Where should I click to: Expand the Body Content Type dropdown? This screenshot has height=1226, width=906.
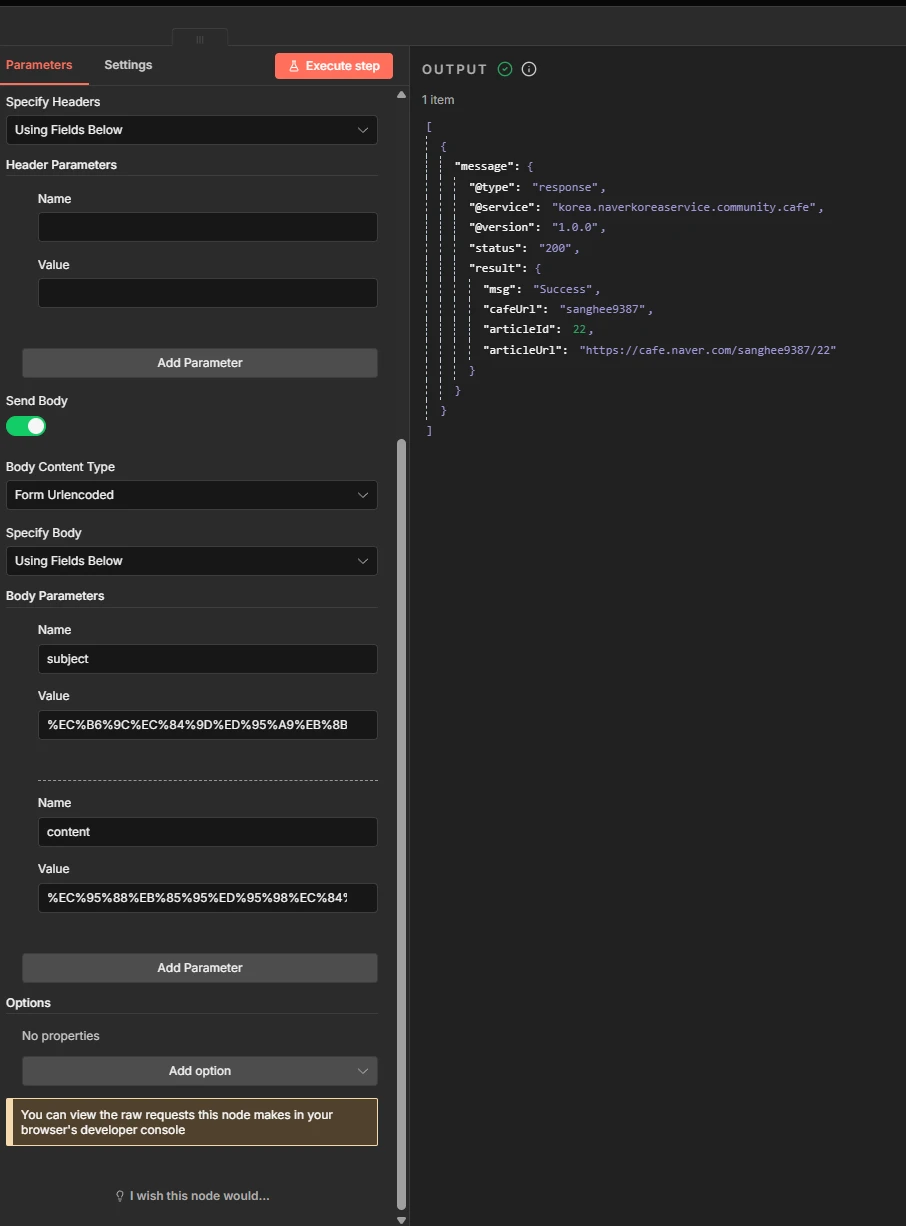click(192, 495)
